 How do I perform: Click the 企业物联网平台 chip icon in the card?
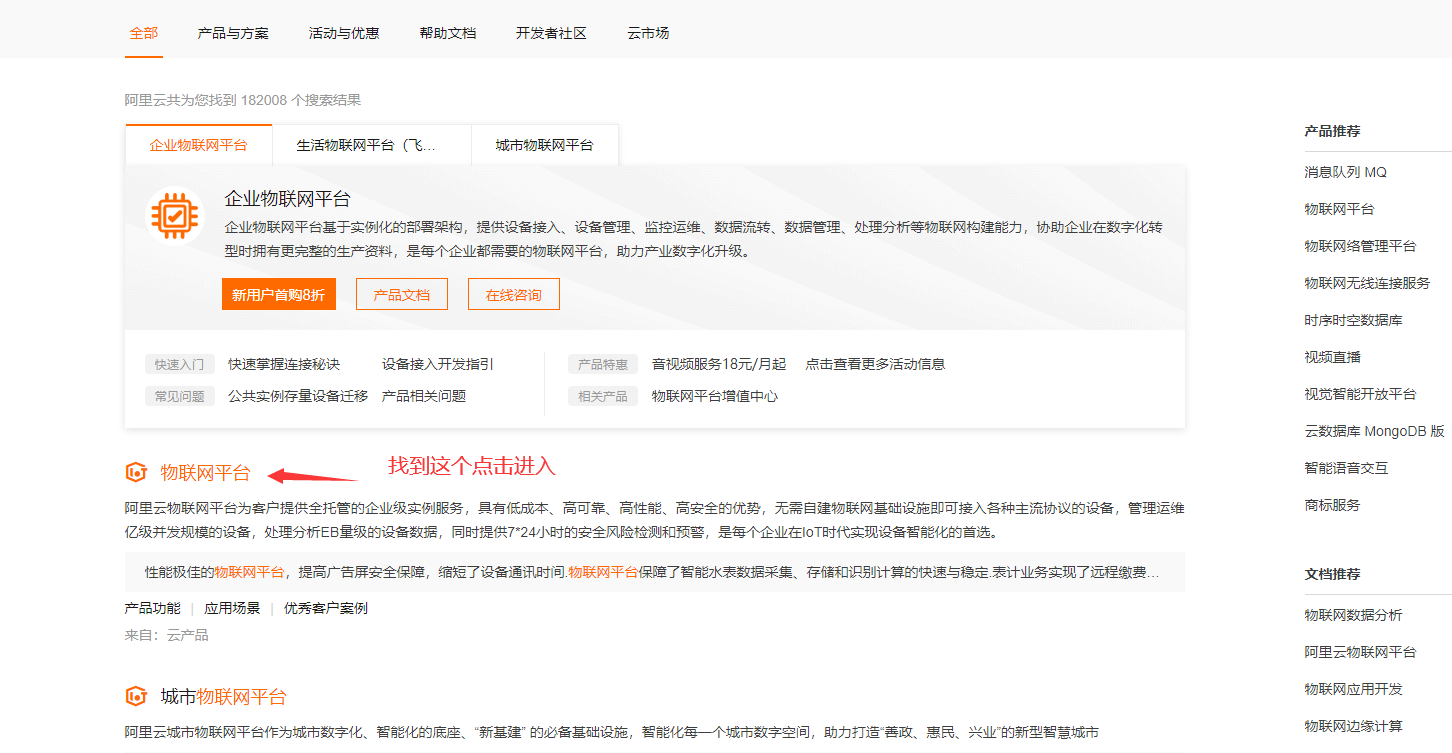pos(174,214)
